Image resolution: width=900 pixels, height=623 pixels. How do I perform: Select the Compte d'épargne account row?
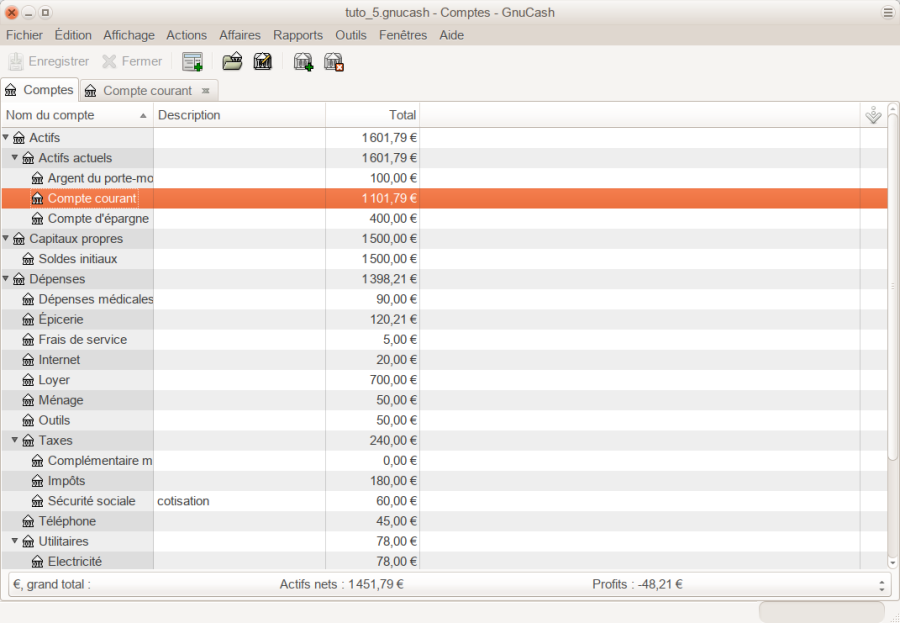[98, 218]
